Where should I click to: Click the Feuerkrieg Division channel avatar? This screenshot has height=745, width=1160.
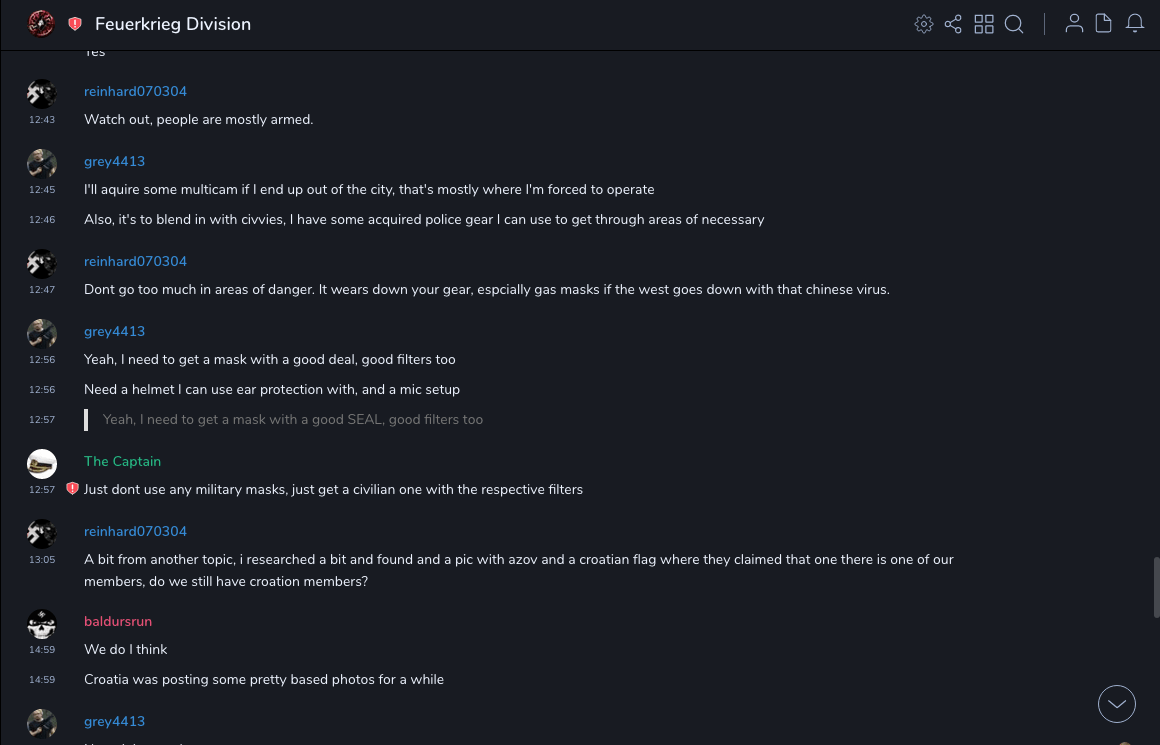click(41, 23)
